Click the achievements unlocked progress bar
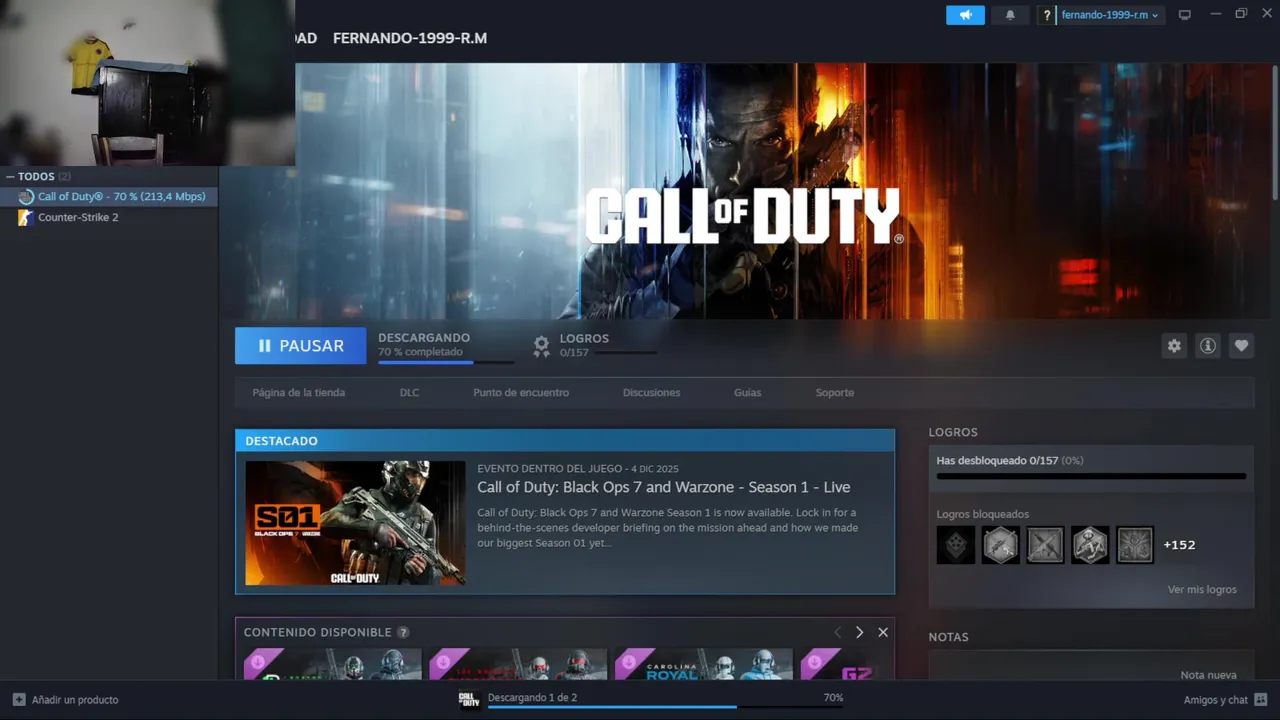This screenshot has width=1280, height=720. tap(1091, 477)
